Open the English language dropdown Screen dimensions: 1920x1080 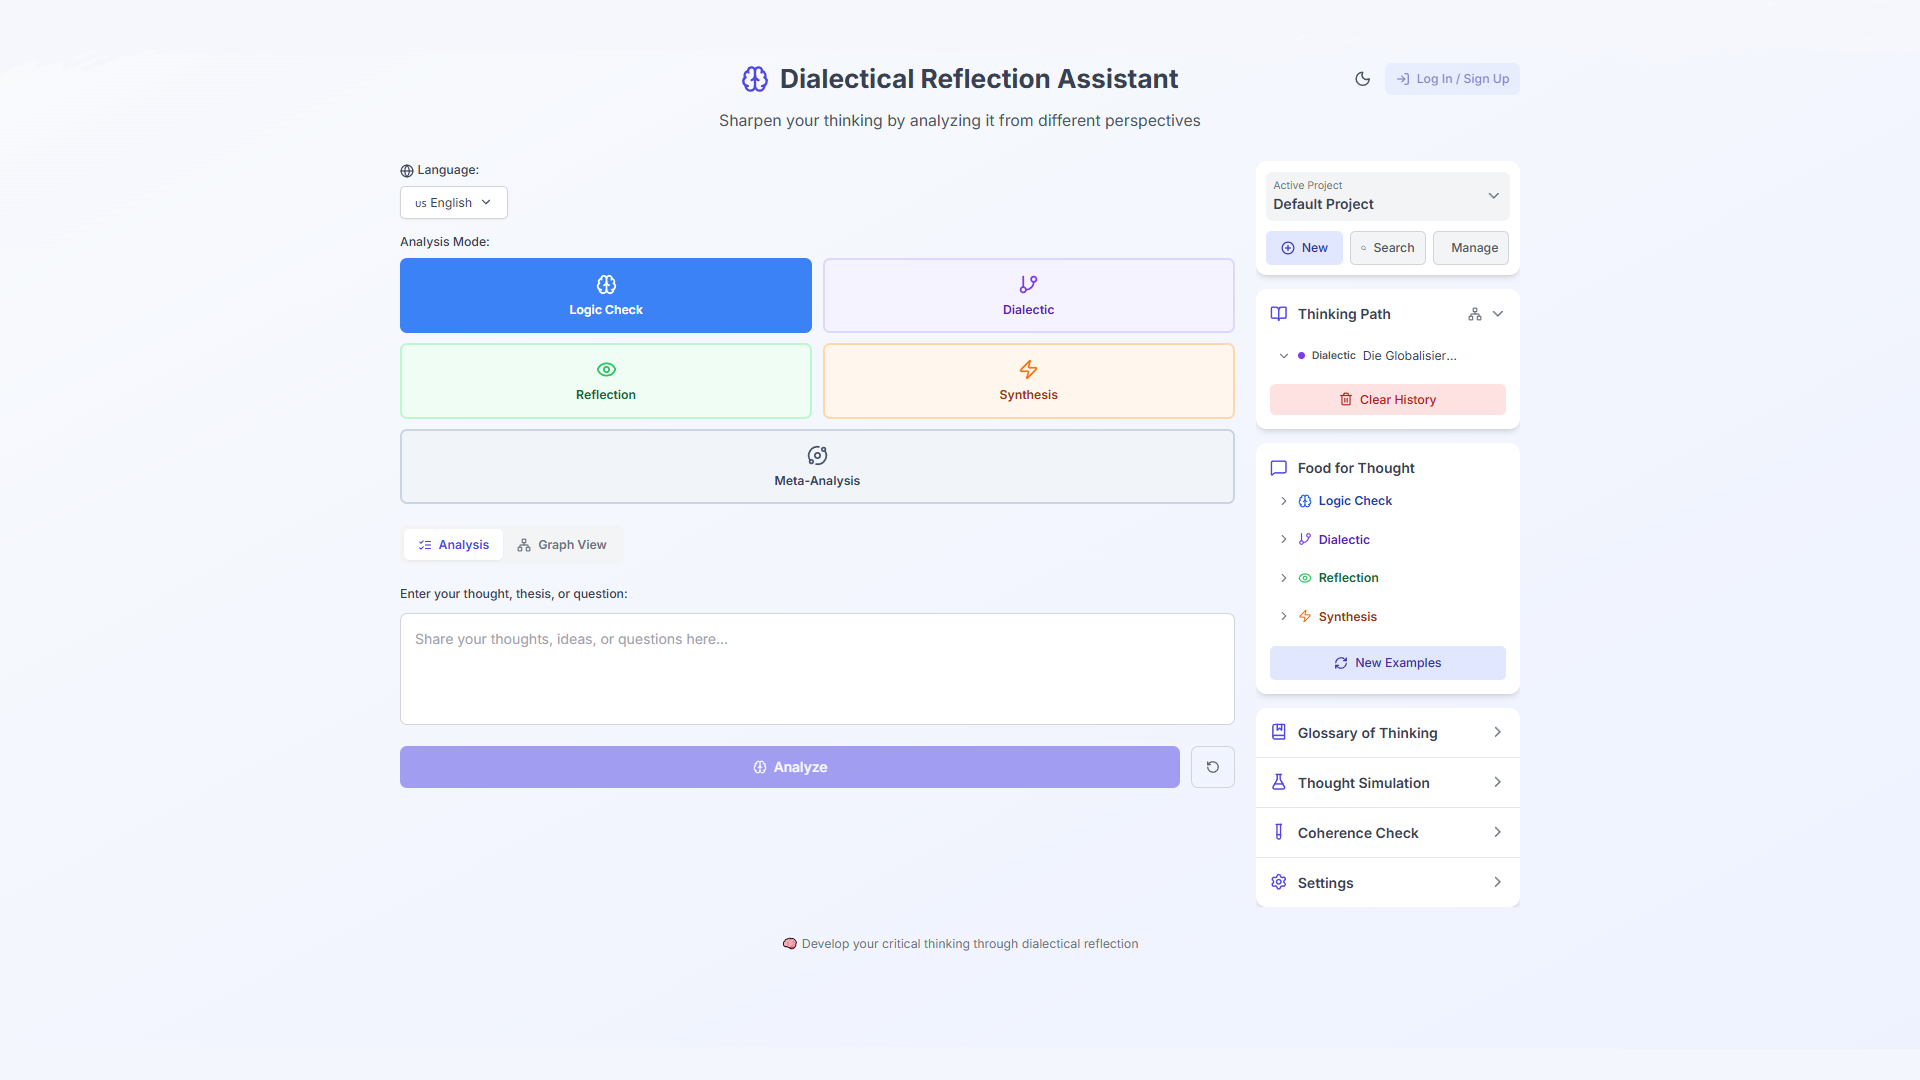[x=453, y=203]
